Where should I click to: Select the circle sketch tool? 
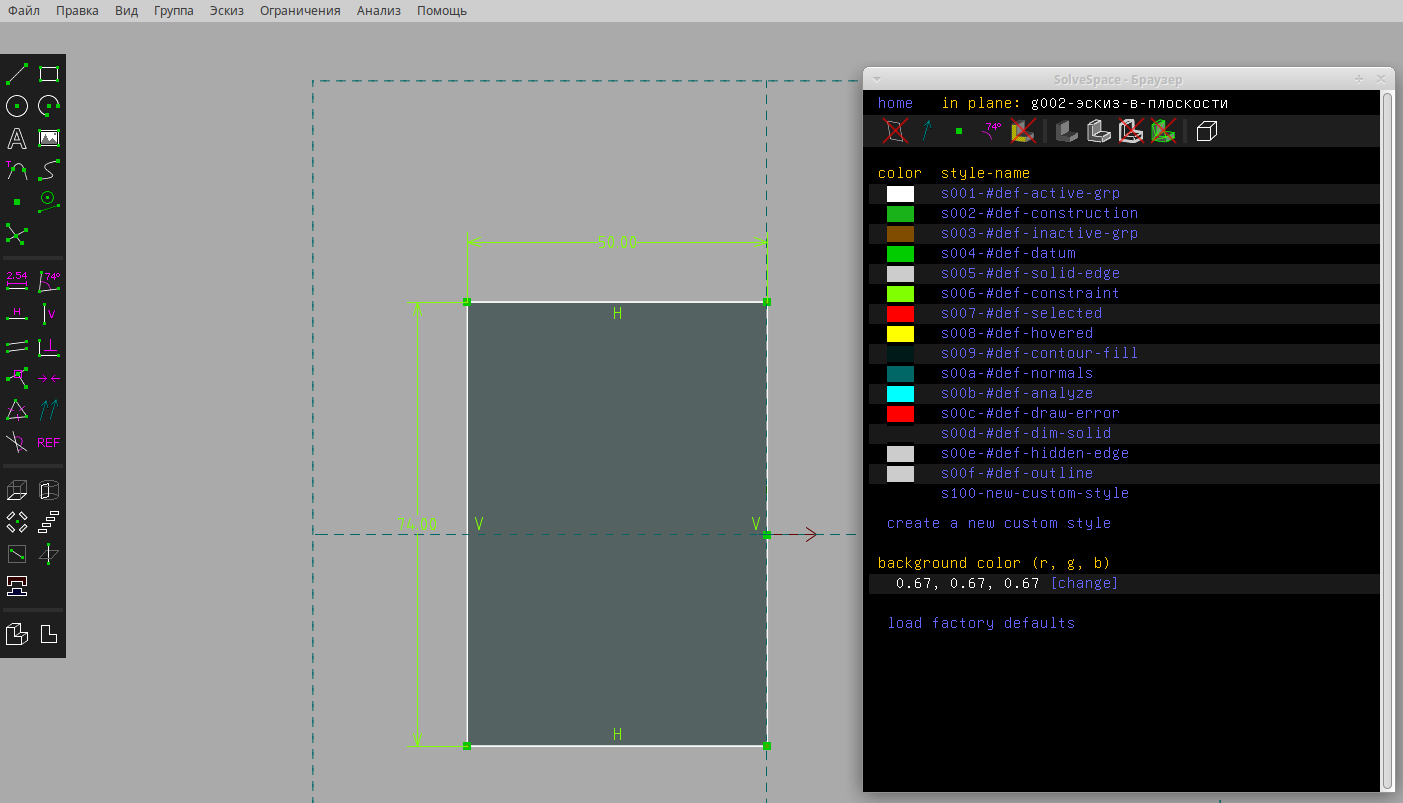17,106
